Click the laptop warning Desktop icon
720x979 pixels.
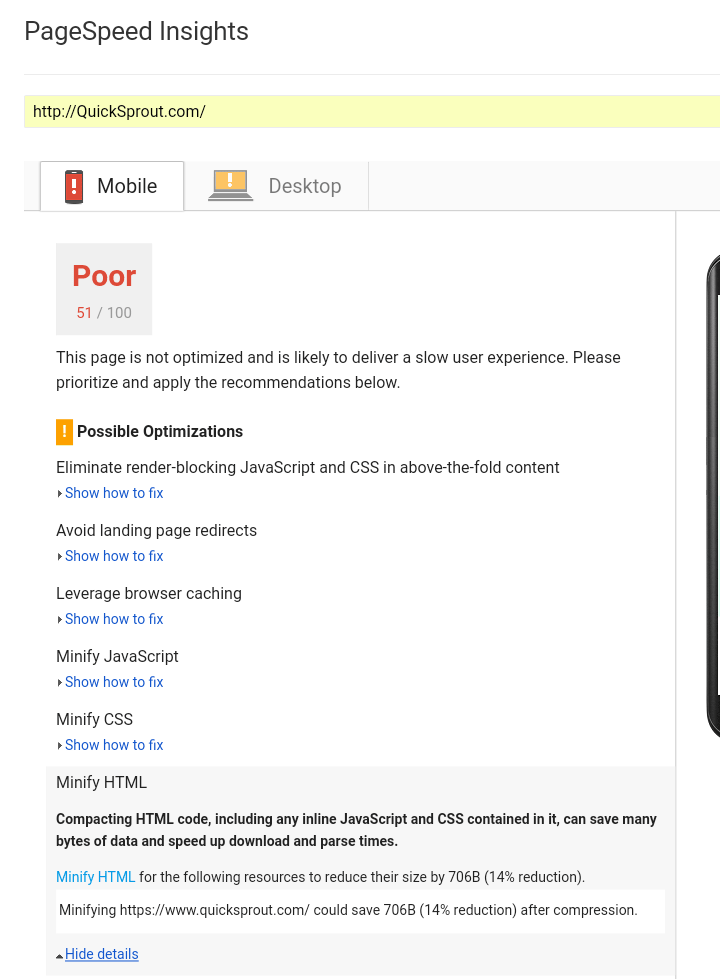point(230,186)
